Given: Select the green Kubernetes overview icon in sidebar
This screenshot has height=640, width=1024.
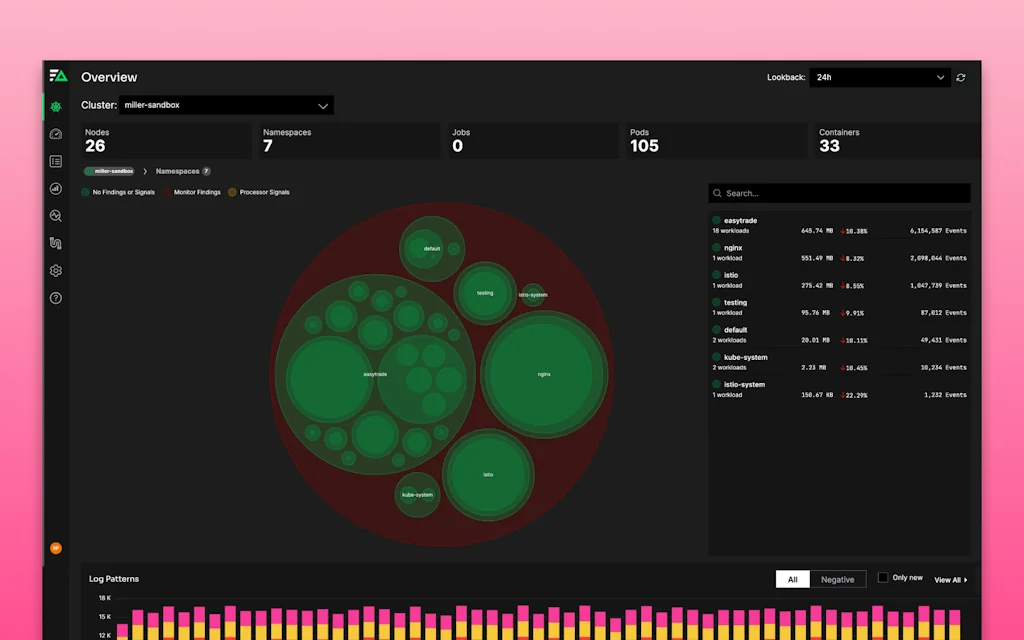Looking at the screenshot, I should (x=55, y=106).
